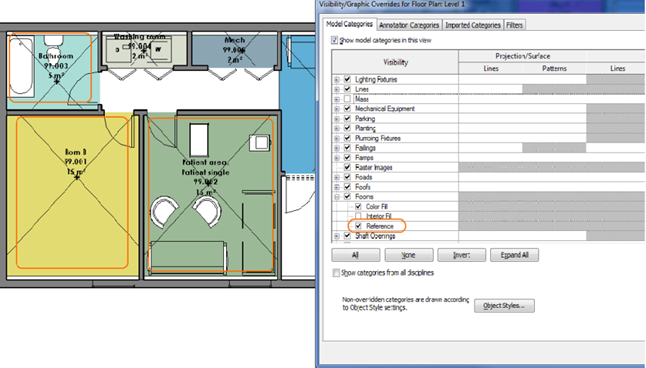The height and width of the screenshot is (368, 646).
Task: Expand the Shaft Openings category
Action: click(x=337, y=236)
